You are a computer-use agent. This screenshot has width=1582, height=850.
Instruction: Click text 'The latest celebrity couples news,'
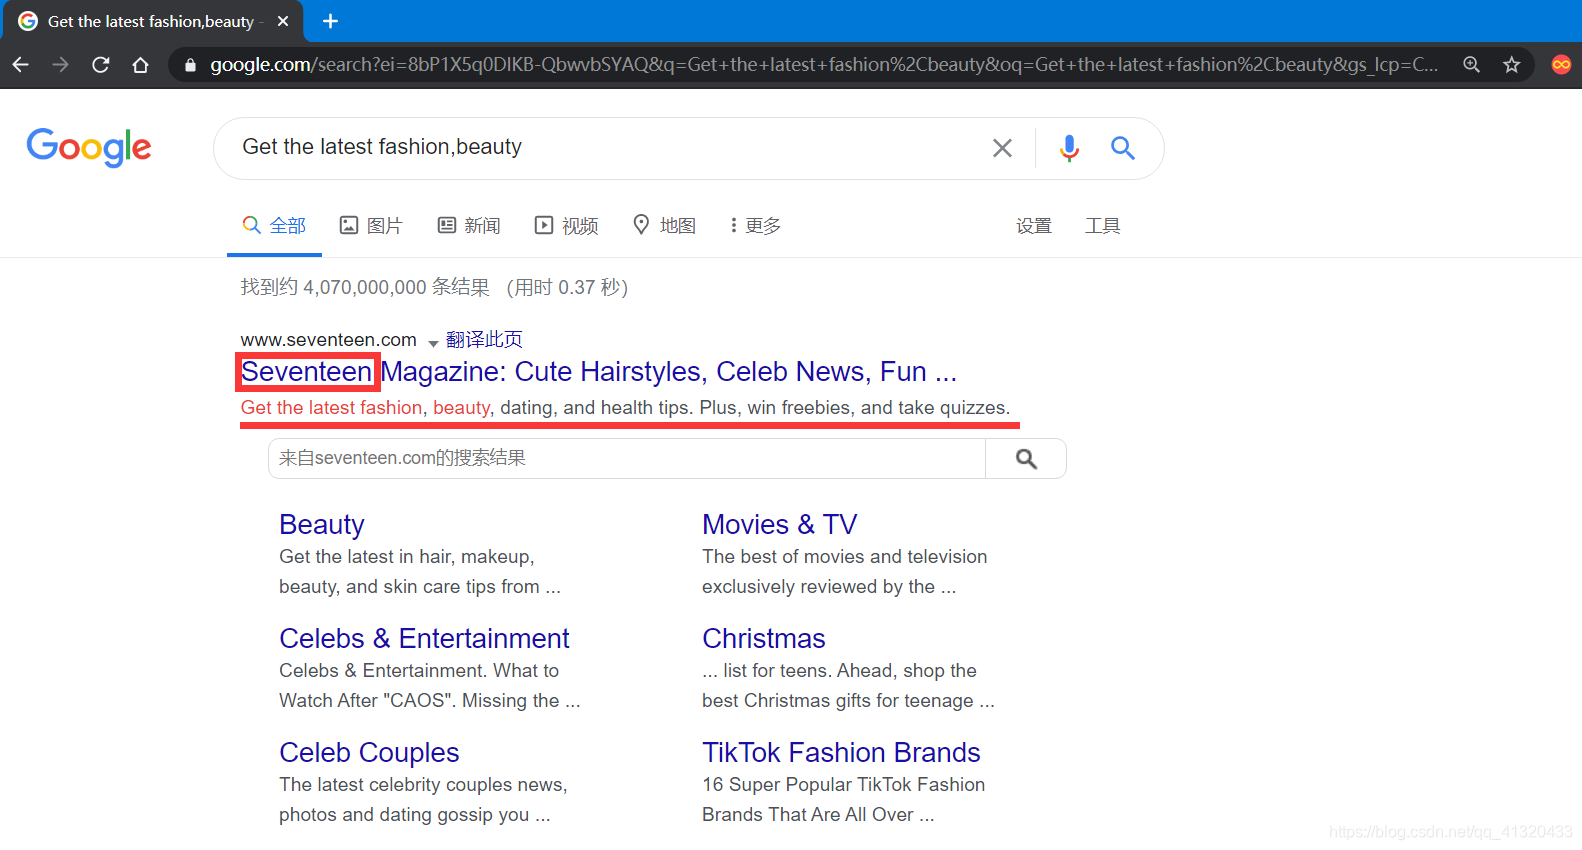(423, 785)
